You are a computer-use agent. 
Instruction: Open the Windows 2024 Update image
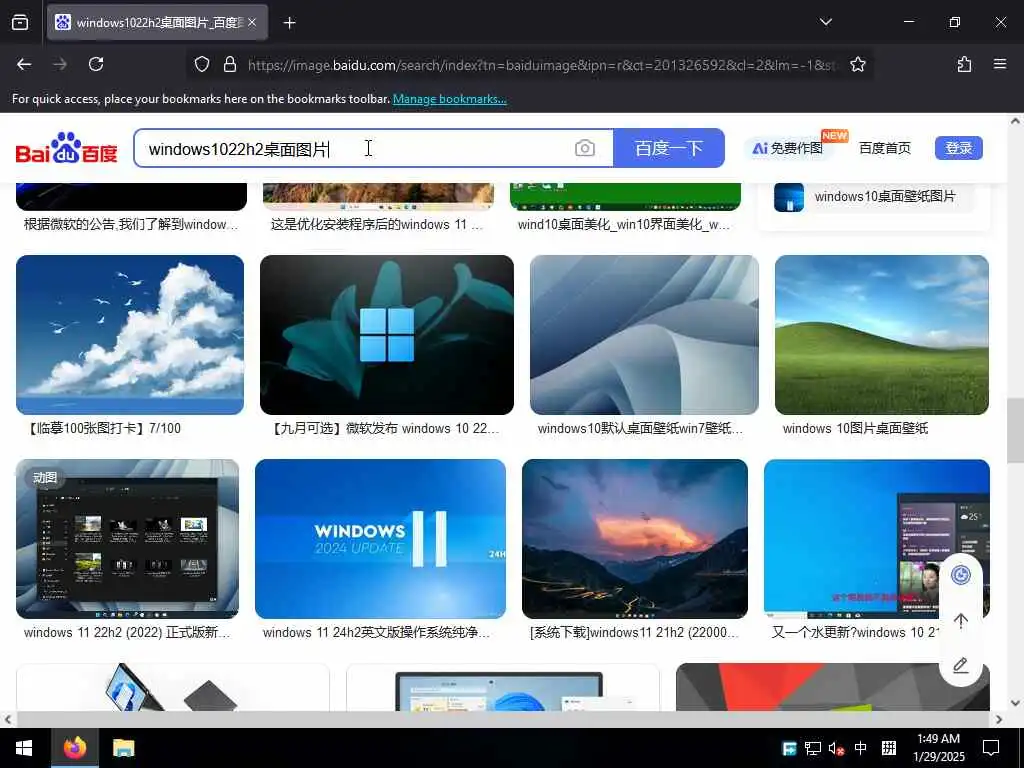click(380, 539)
